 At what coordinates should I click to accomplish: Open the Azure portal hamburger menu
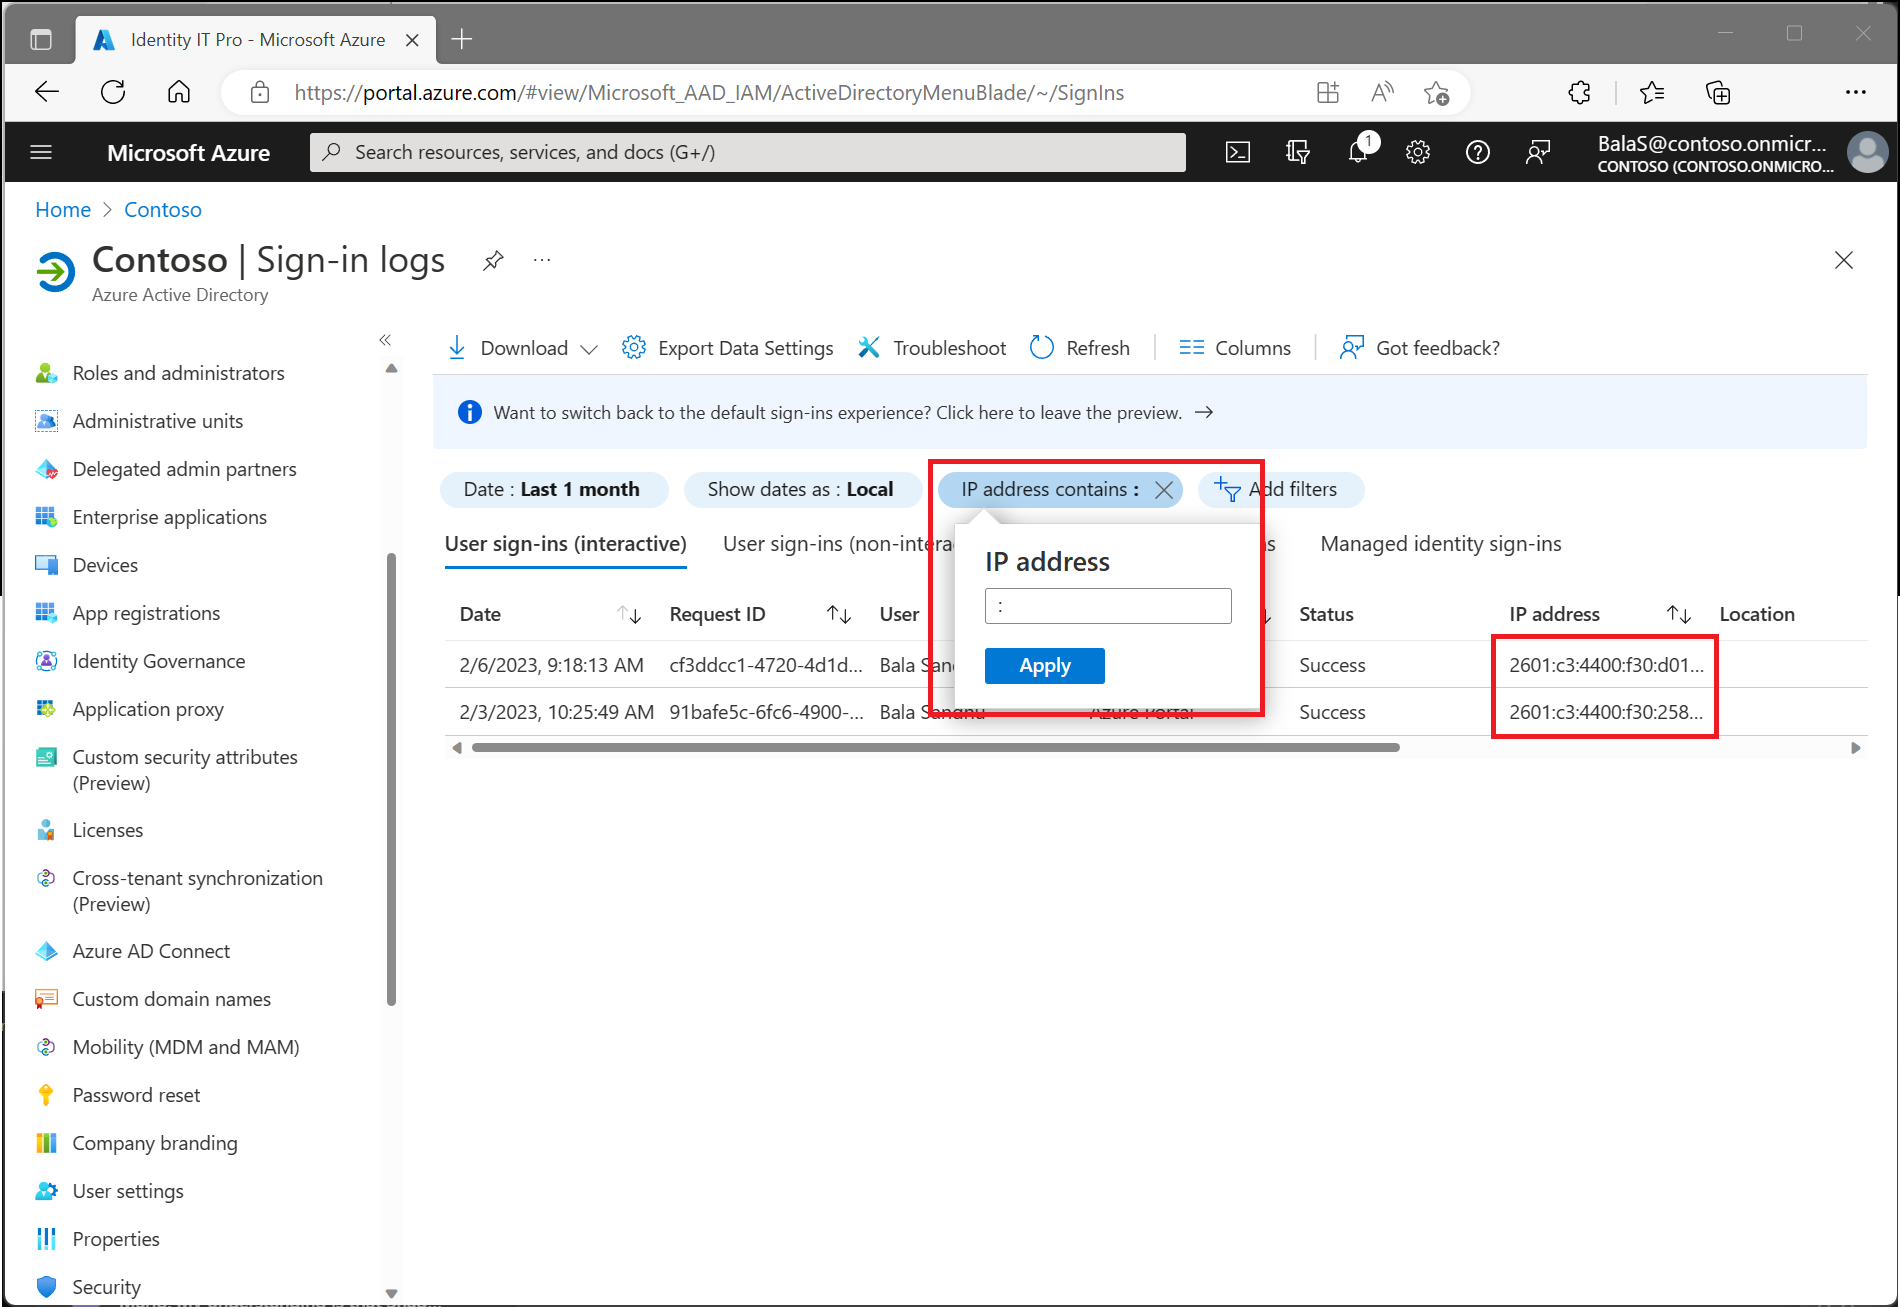[x=41, y=152]
